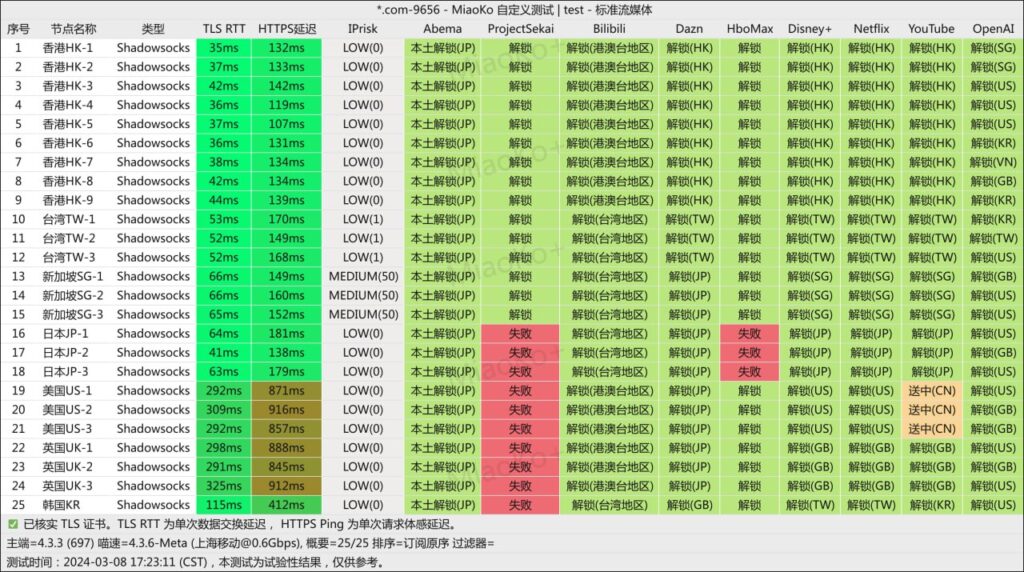
Task: Select 失败 HboMax cell for 日本JP-3
Action: (x=749, y=372)
